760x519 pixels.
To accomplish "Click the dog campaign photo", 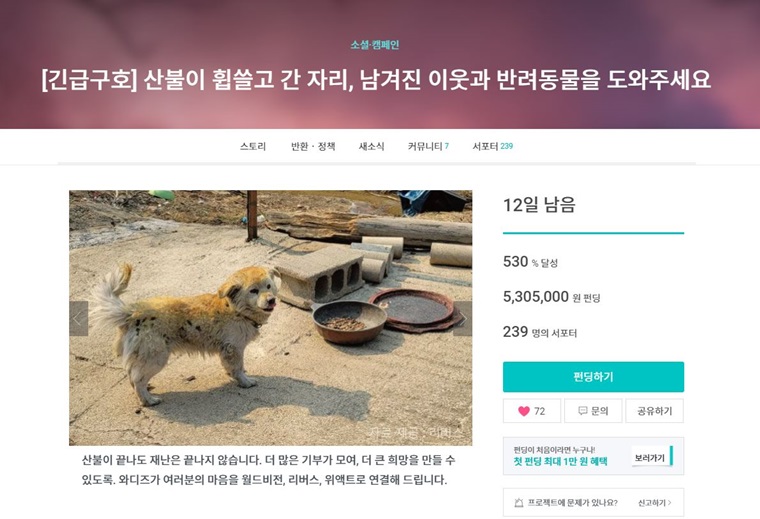I will 270,318.
